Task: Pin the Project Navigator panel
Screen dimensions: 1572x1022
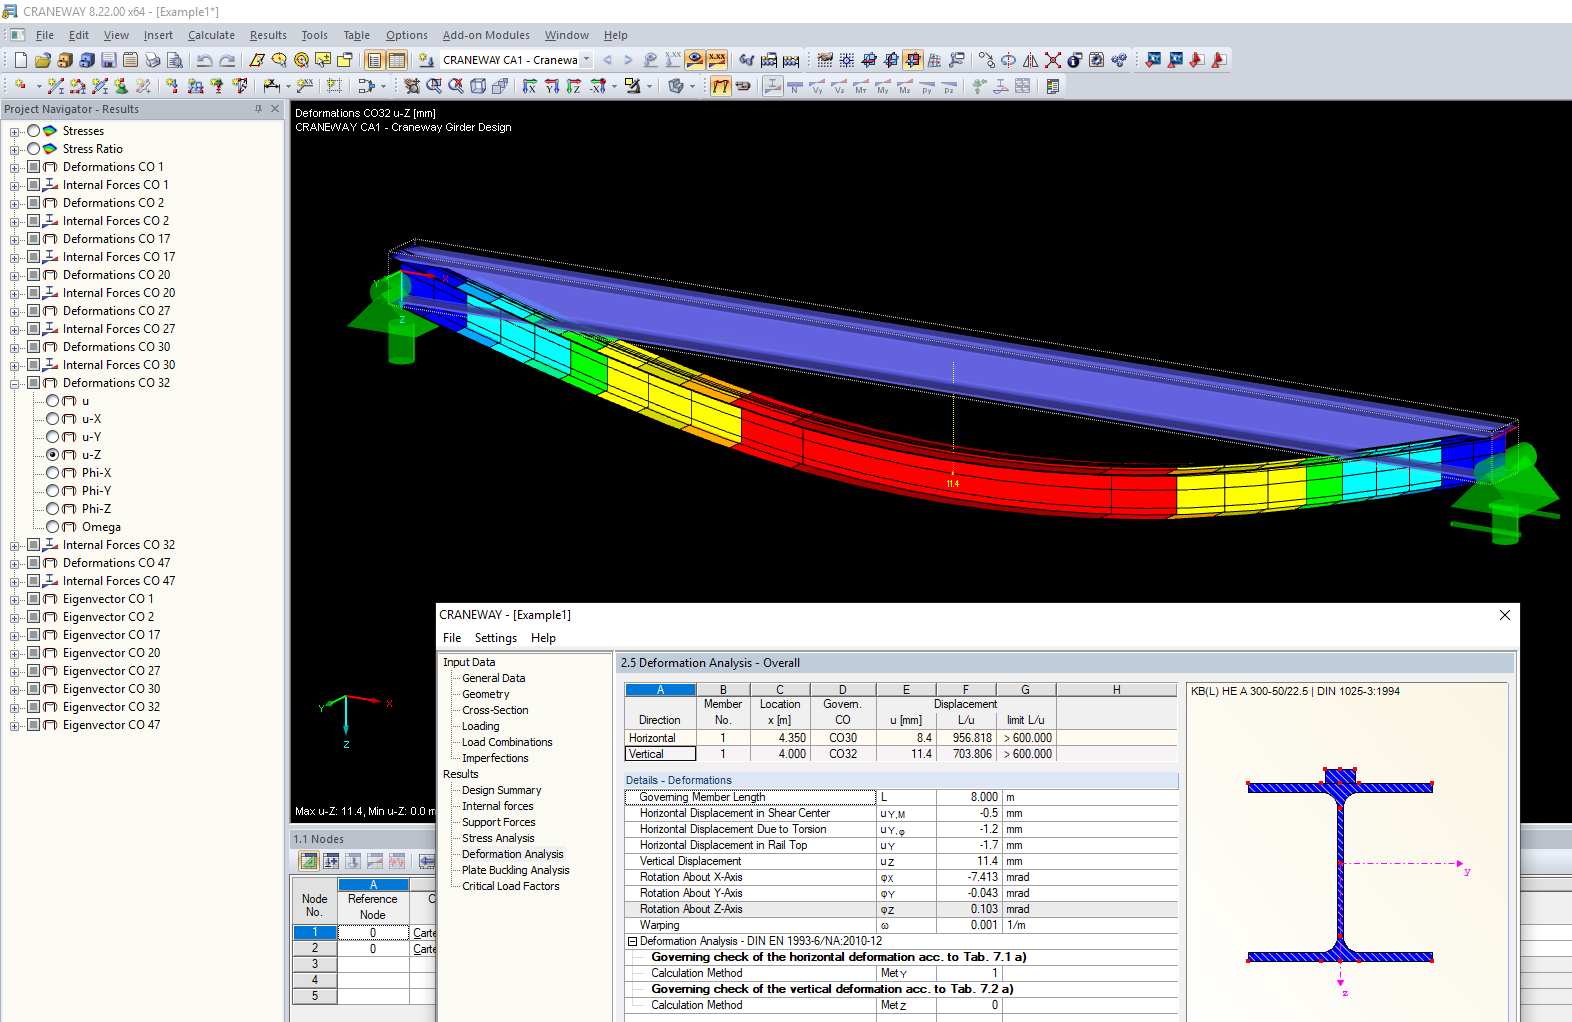Action: [x=258, y=109]
